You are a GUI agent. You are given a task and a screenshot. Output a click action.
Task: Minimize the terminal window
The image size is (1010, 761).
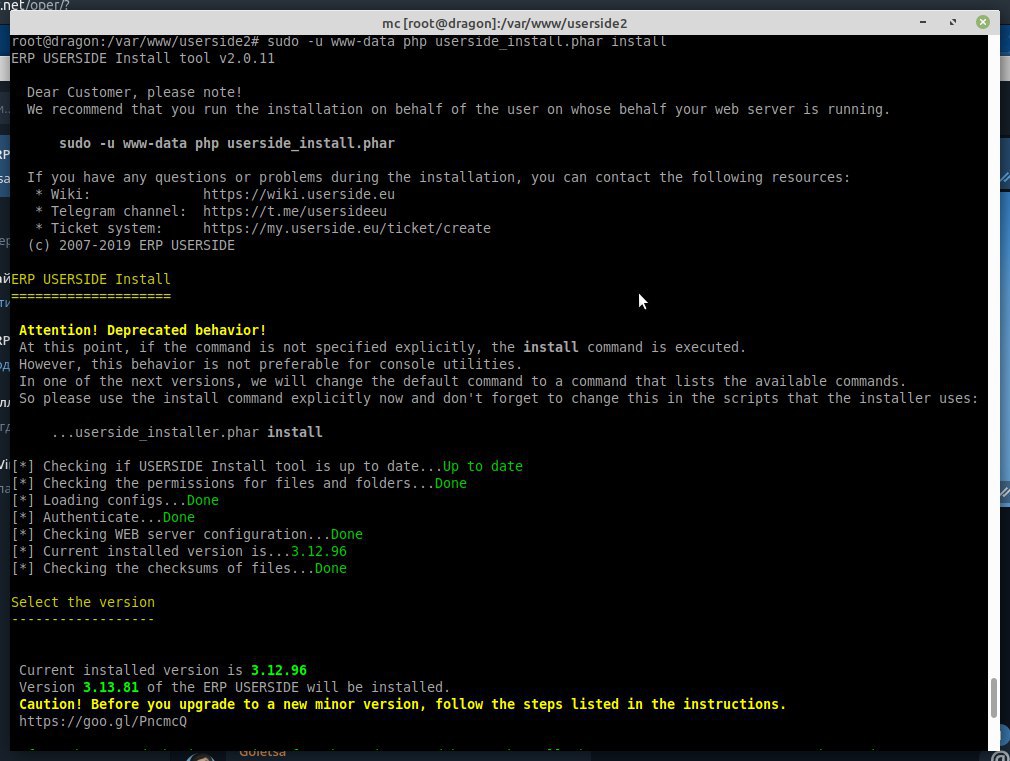(922, 22)
